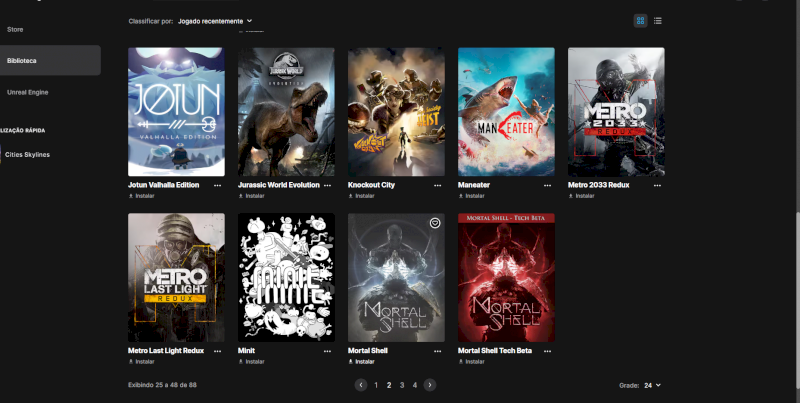Viewport: 800px width, 403px height.
Task: Go to page 4 of library
Action: click(414, 384)
